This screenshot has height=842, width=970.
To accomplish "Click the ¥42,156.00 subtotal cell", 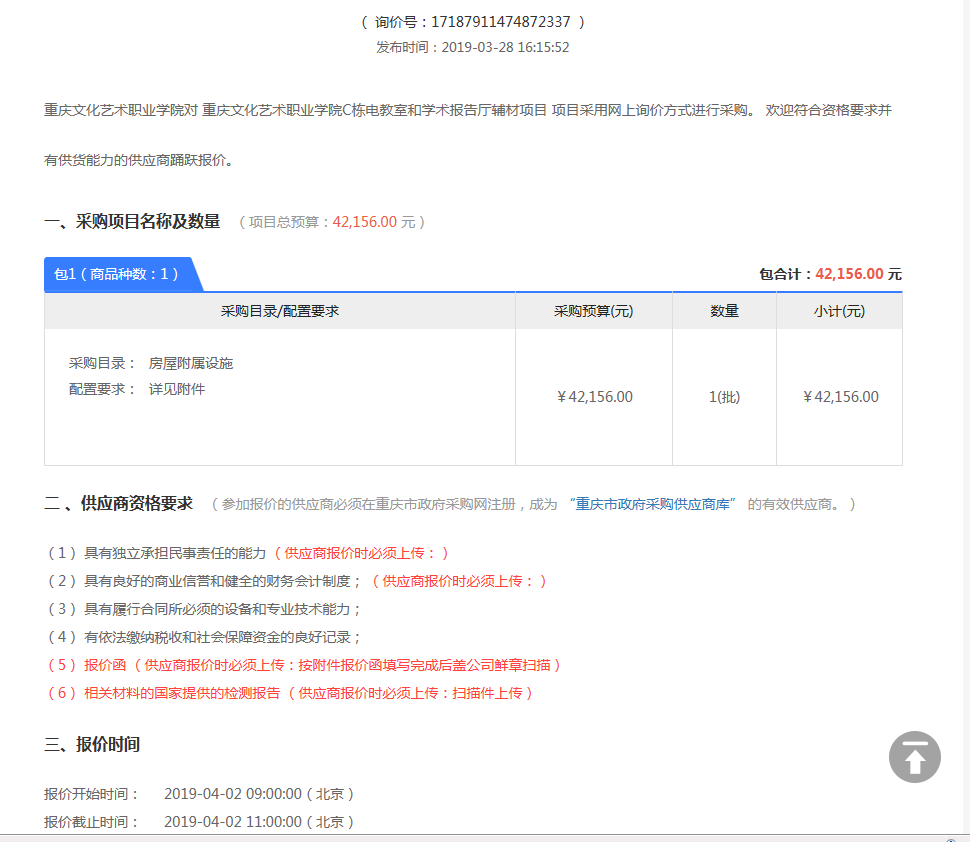I will click(841, 397).
